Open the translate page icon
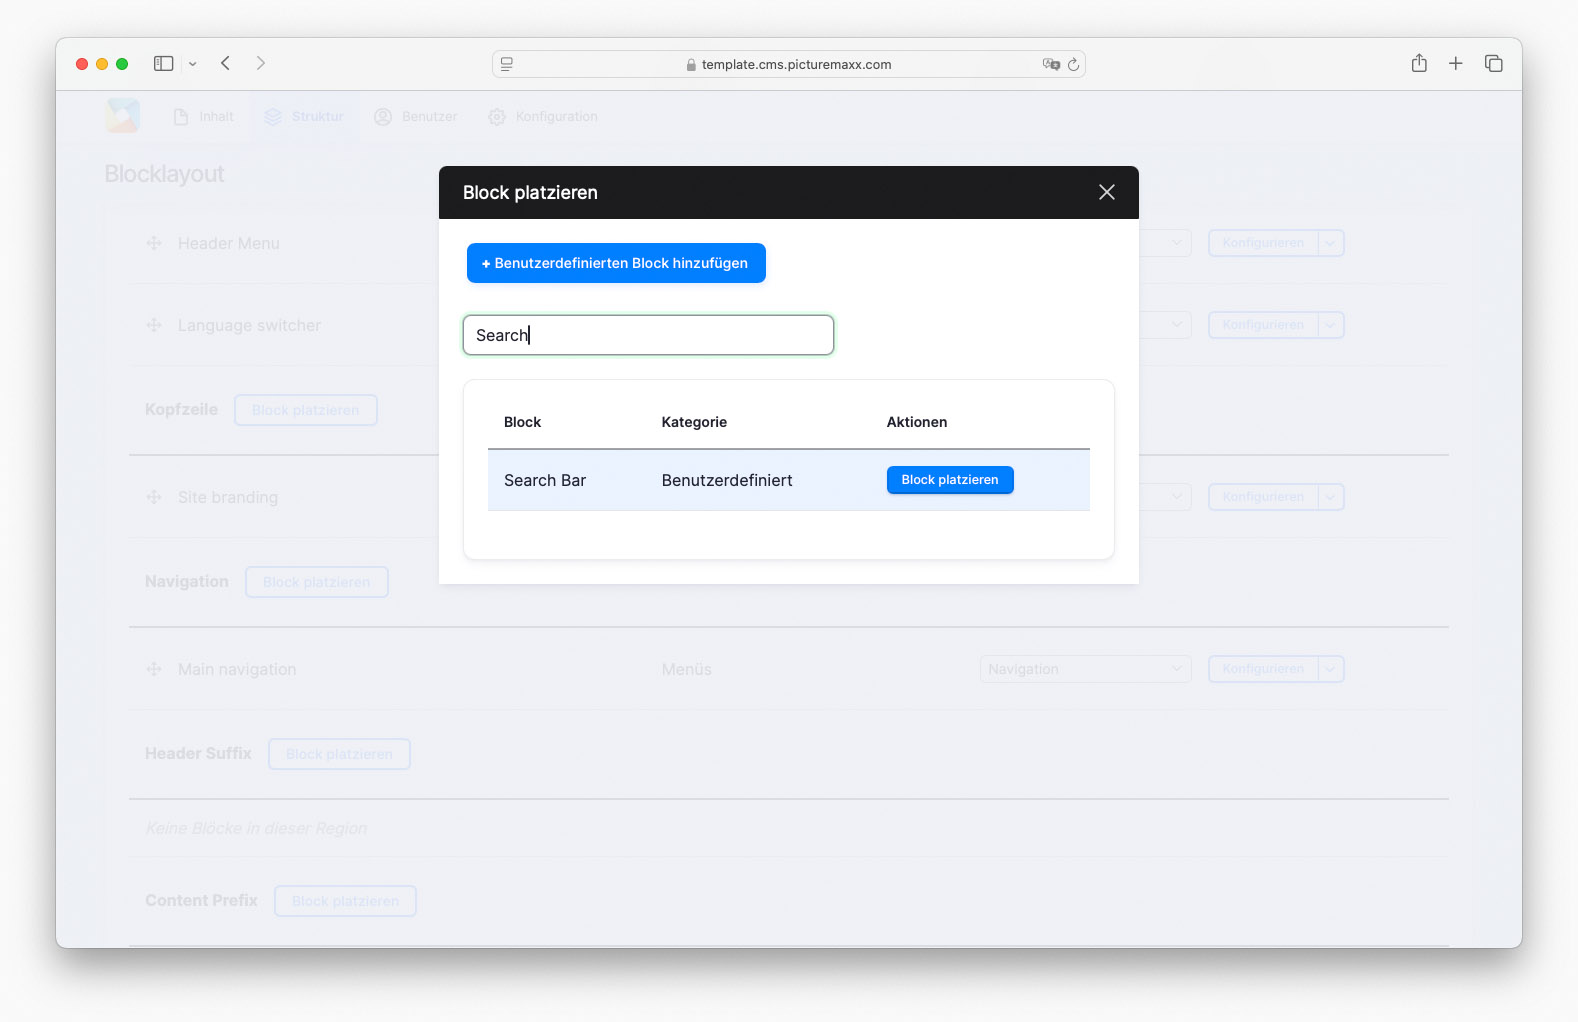The image size is (1578, 1022). (x=1051, y=64)
